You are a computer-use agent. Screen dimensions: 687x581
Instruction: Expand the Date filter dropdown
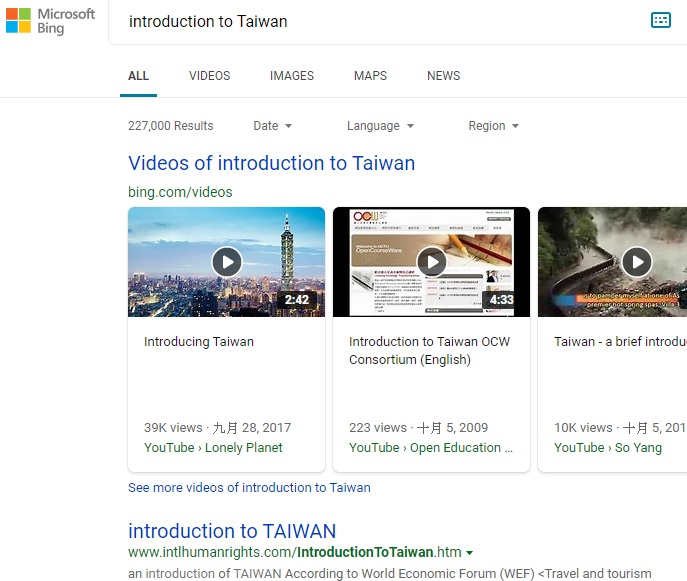point(272,126)
